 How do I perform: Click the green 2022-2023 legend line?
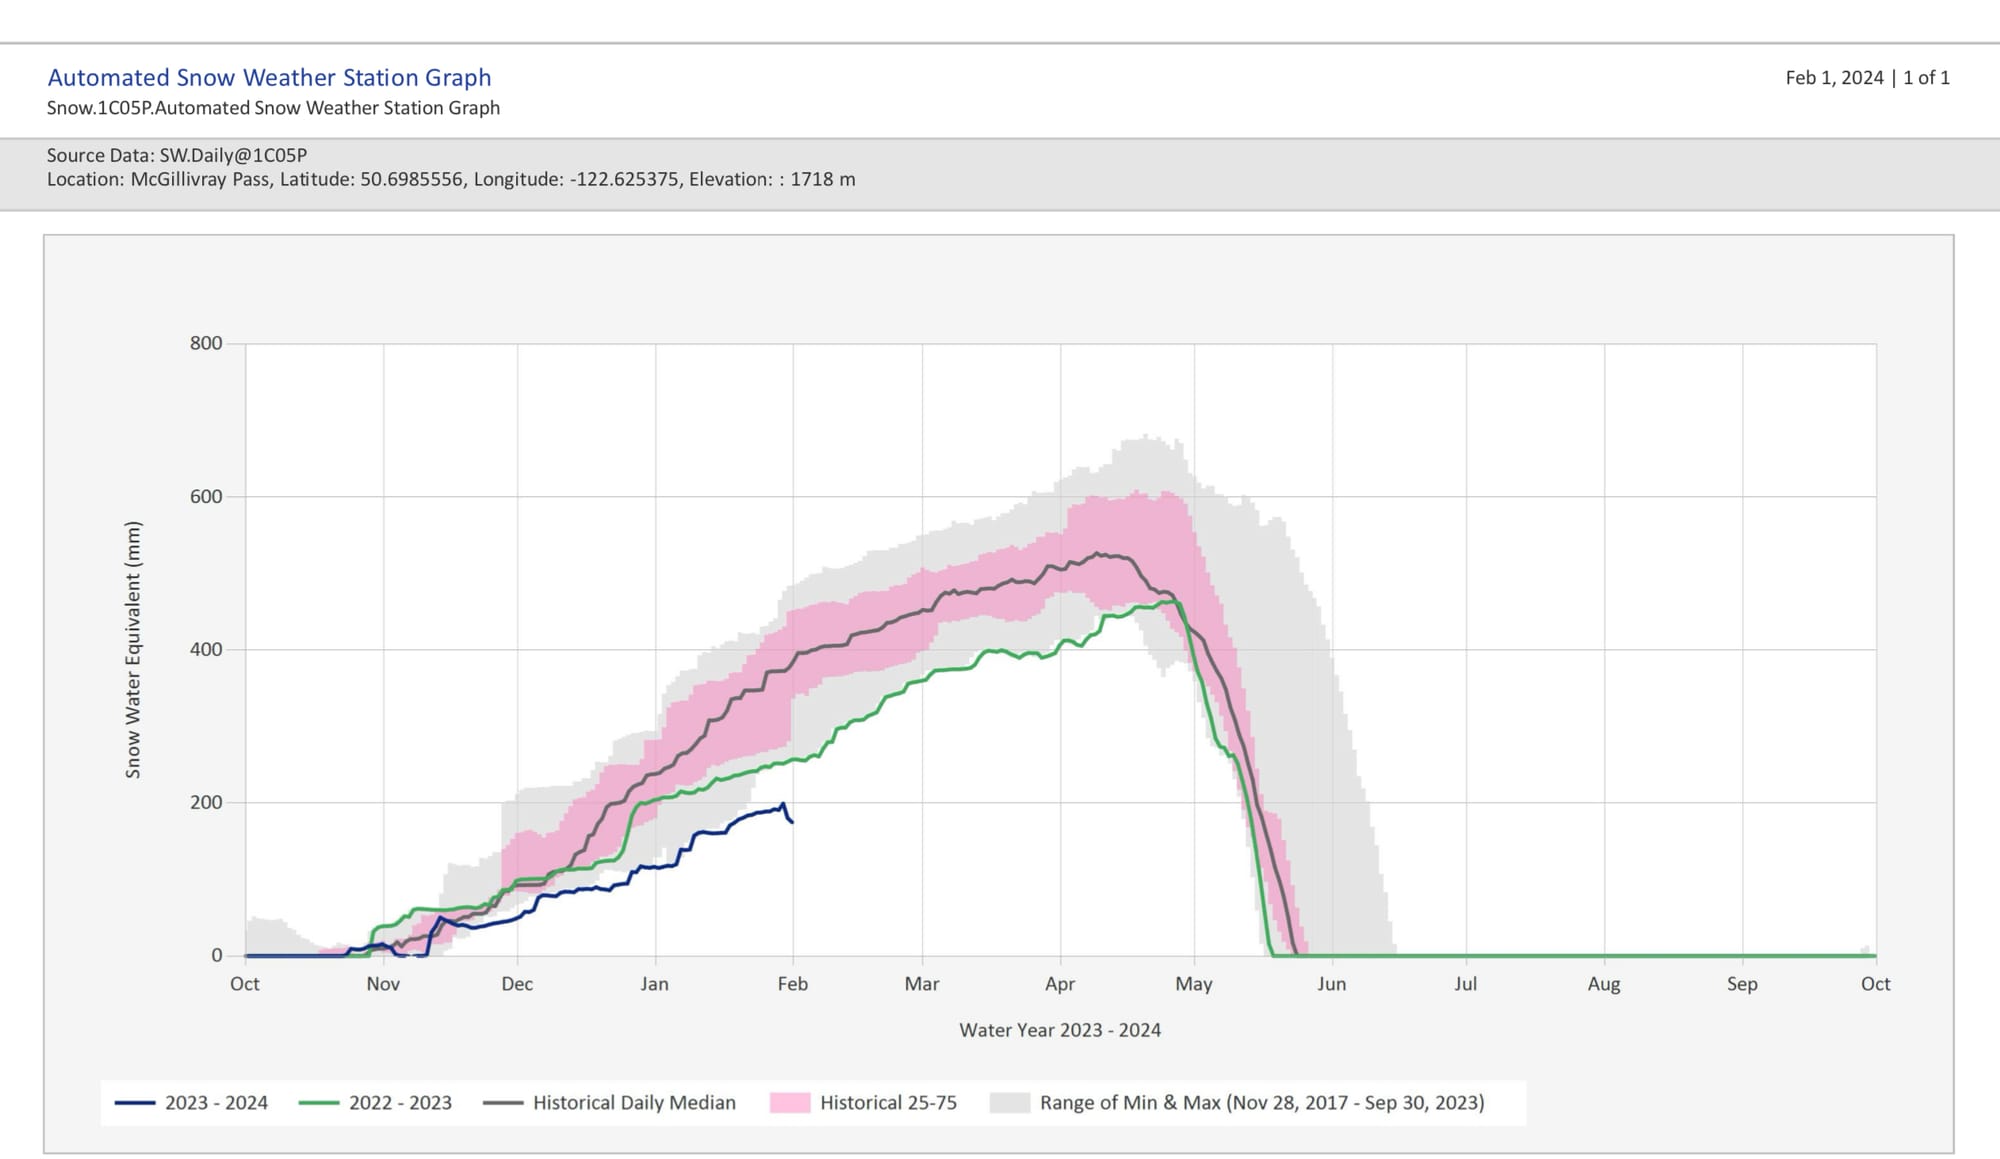coord(319,1102)
